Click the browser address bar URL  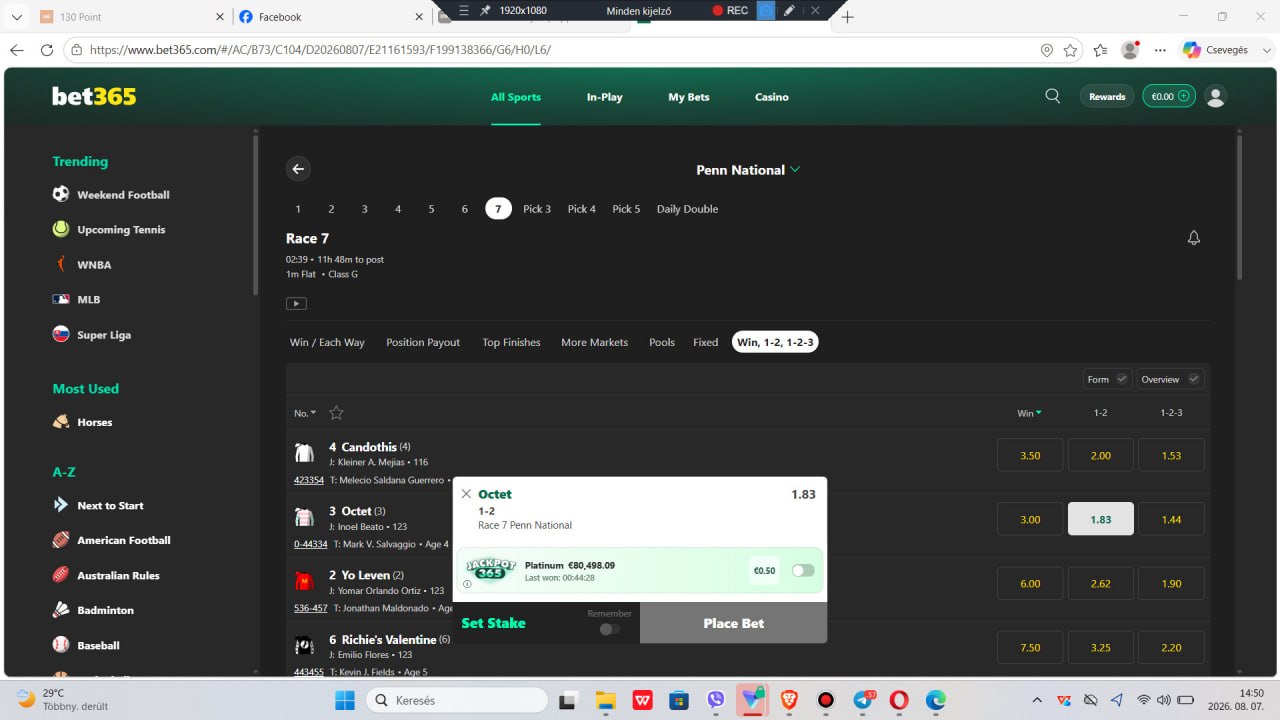coord(320,50)
